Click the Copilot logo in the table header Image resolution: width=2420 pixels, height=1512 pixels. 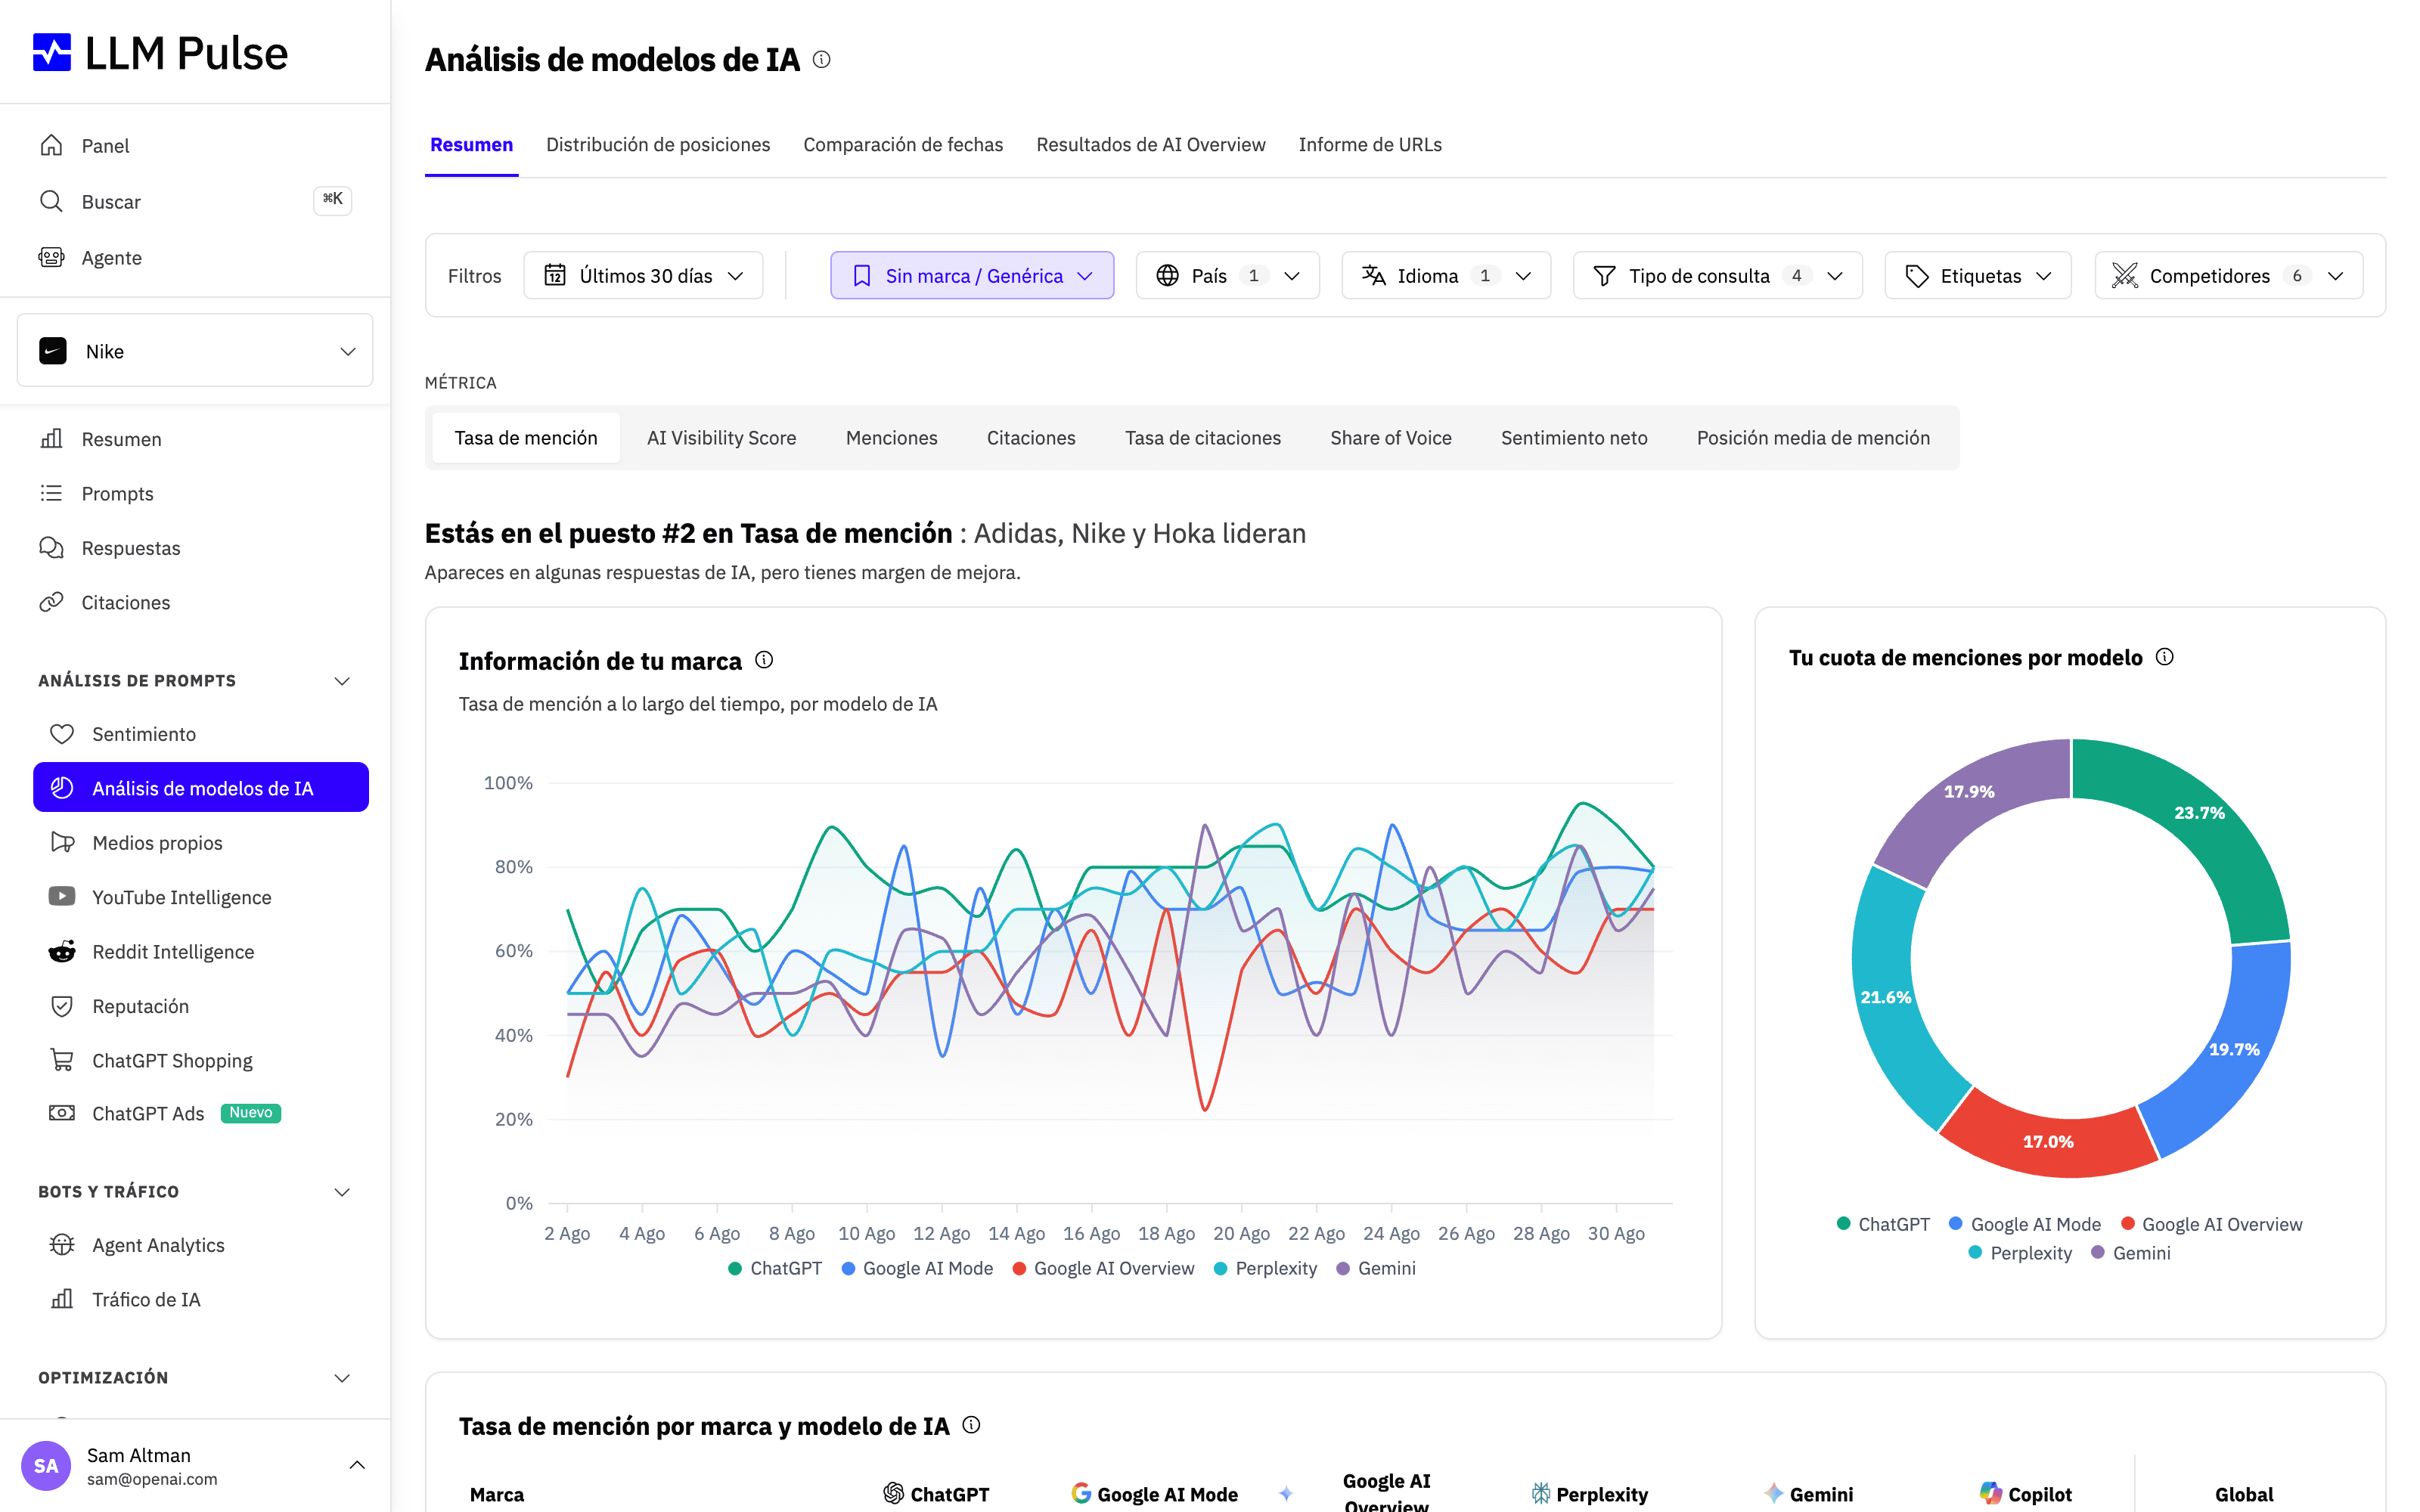[1990, 1493]
